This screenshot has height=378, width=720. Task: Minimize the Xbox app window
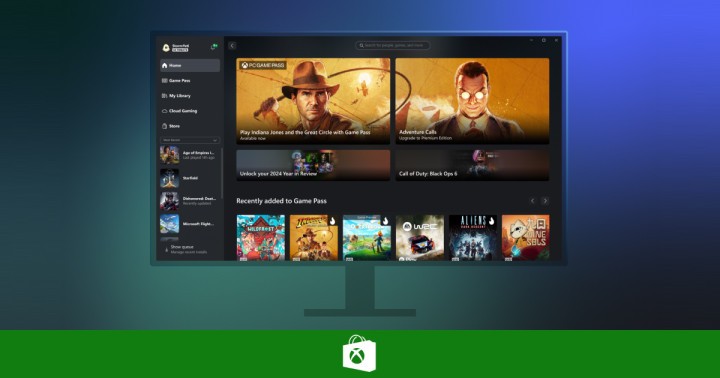click(x=531, y=40)
